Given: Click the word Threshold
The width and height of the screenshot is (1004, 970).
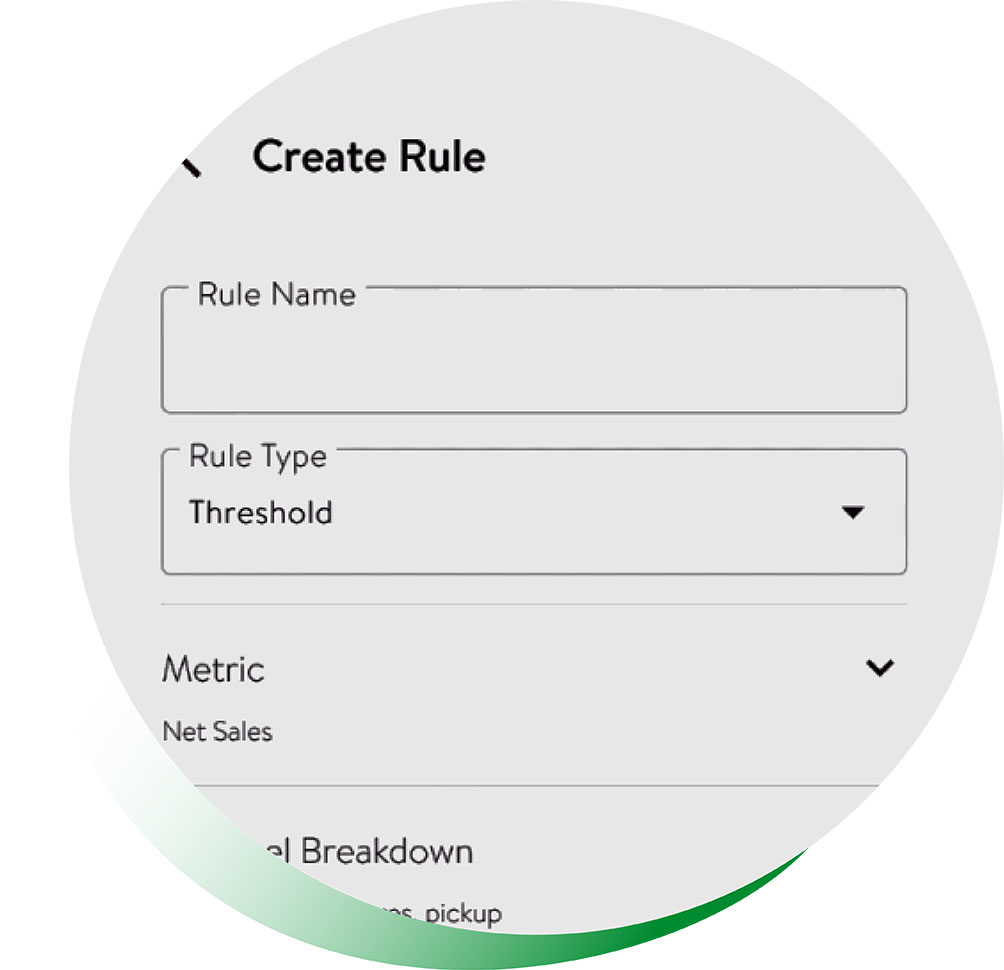Looking at the screenshot, I should (x=261, y=513).
